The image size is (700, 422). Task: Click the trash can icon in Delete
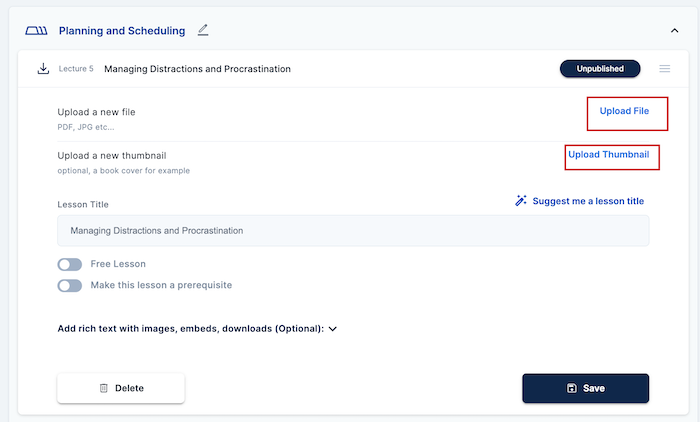pyautogui.click(x=104, y=388)
